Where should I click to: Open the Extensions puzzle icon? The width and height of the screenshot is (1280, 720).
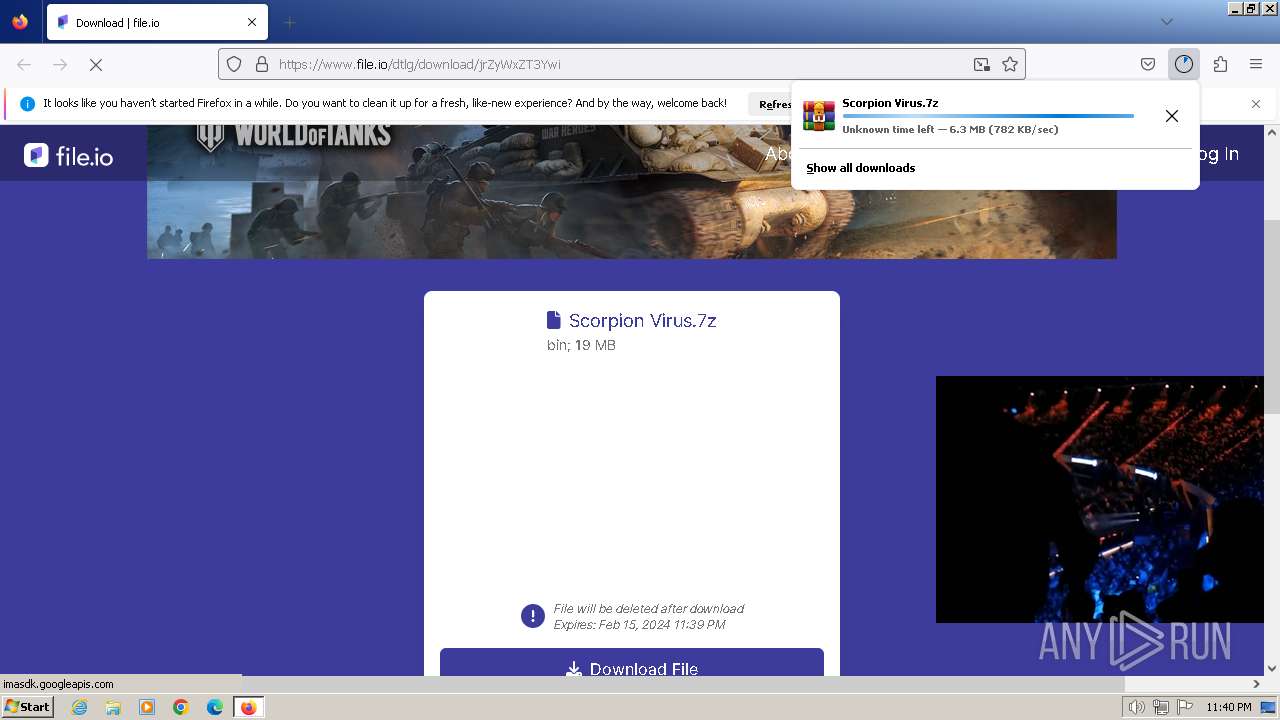point(1220,64)
